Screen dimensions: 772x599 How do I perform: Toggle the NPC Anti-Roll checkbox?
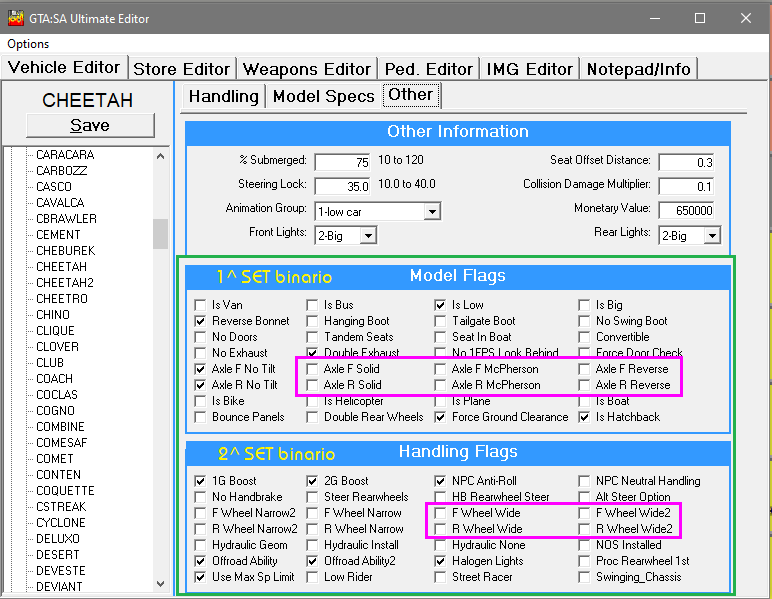(x=440, y=481)
